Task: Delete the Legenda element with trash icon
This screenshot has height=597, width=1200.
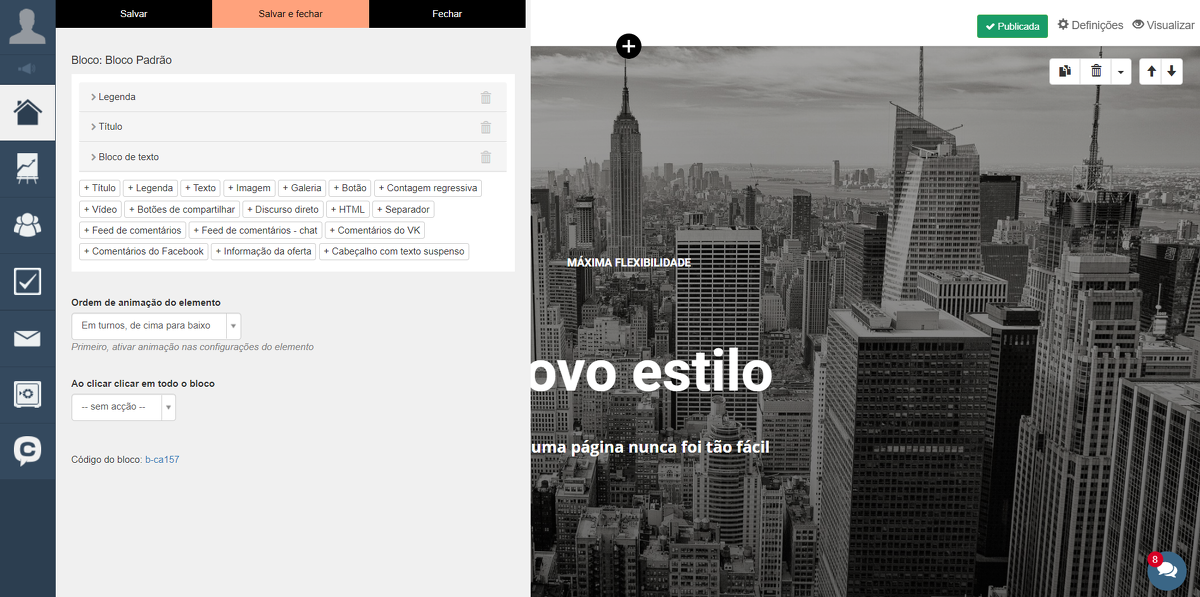Action: click(x=486, y=97)
